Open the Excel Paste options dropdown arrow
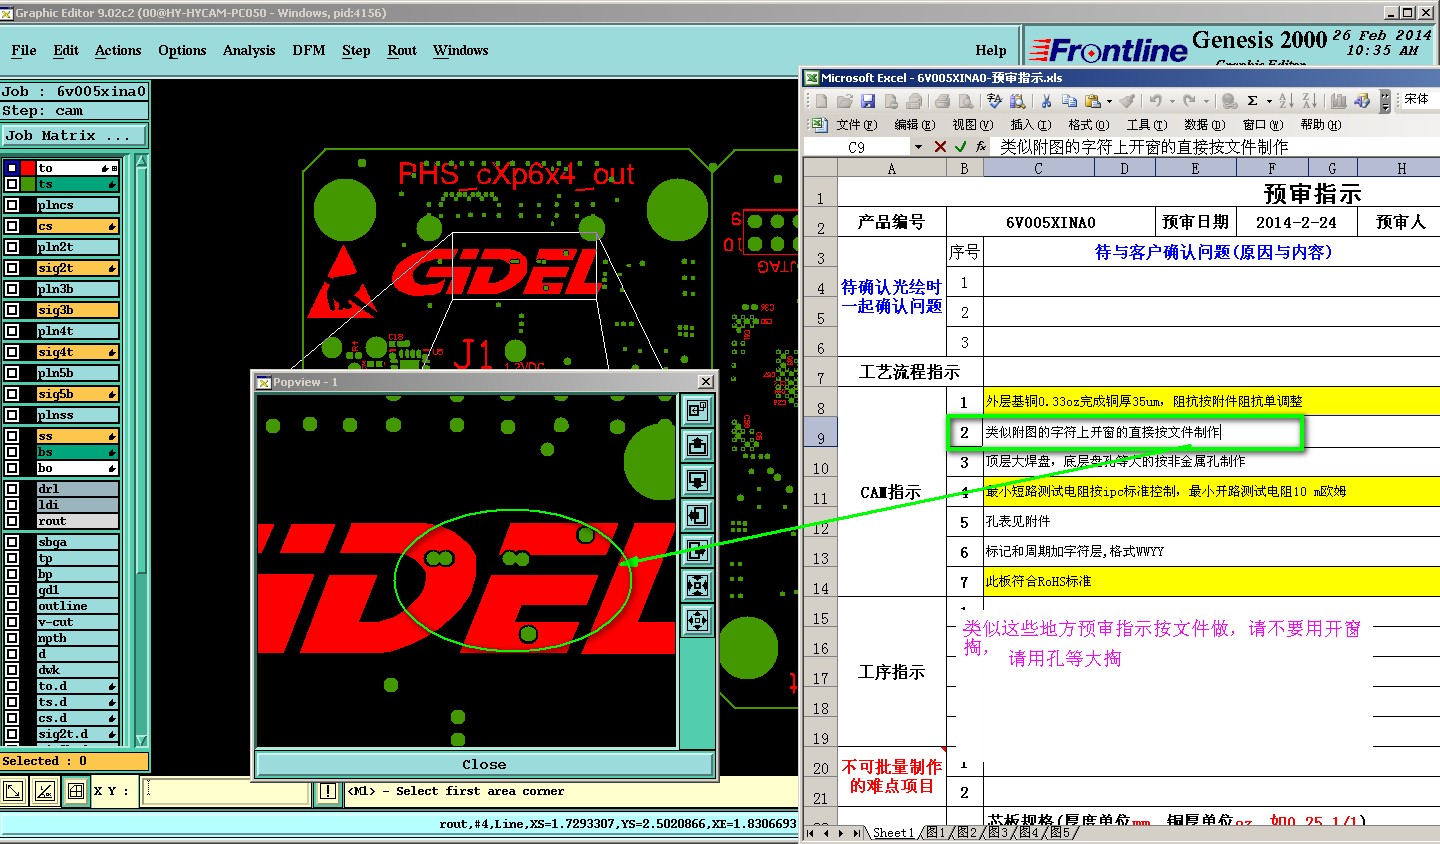The width and height of the screenshot is (1440, 844). click(x=1109, y=101)
